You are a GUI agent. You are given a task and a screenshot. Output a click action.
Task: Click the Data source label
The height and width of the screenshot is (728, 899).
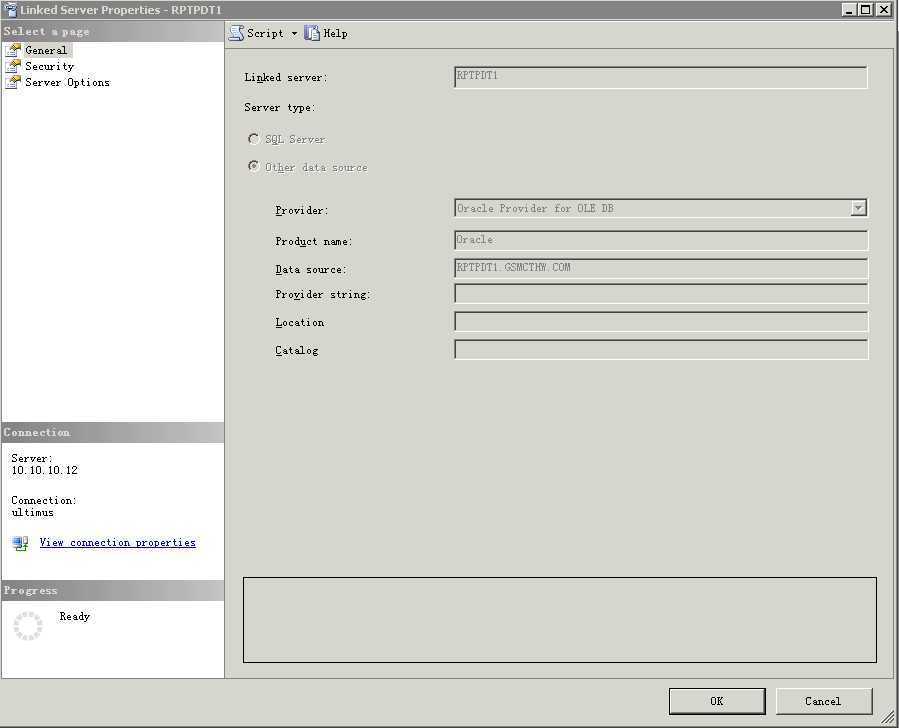click(311, 269)
